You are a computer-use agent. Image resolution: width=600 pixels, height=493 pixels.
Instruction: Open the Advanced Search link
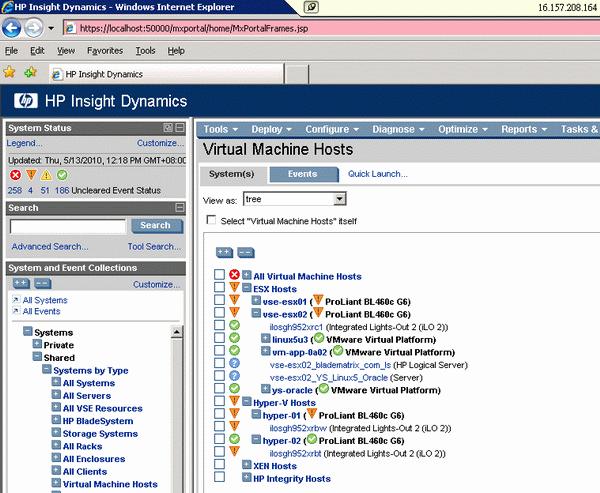point(50,246)
